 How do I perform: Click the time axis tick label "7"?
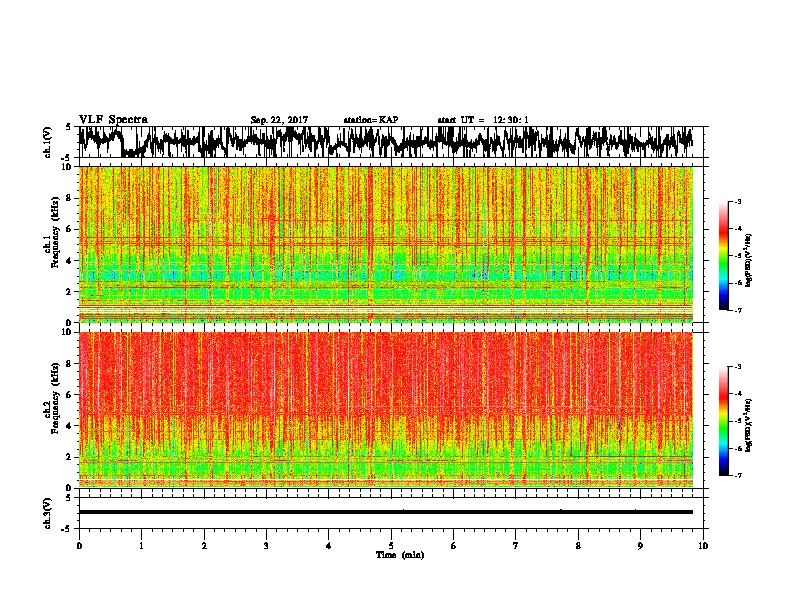tap(516, 546)
